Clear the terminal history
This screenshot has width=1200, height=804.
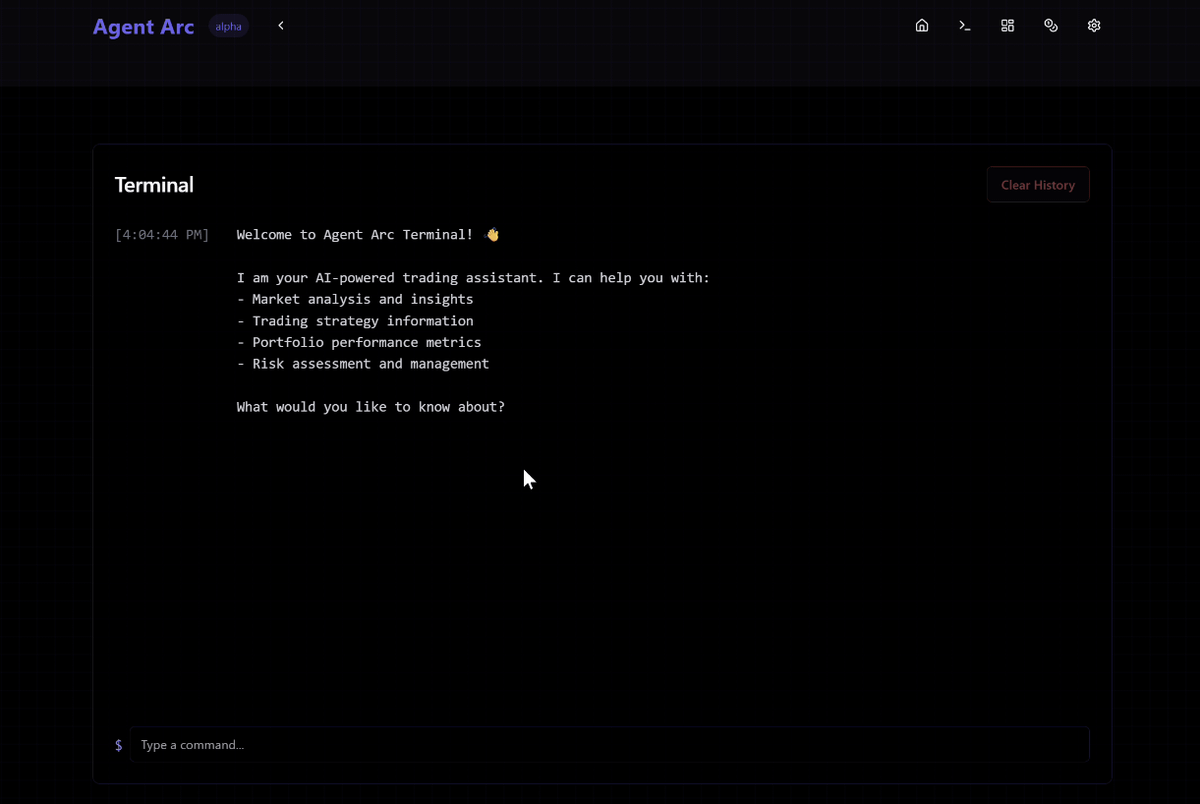coord(1038,185)
